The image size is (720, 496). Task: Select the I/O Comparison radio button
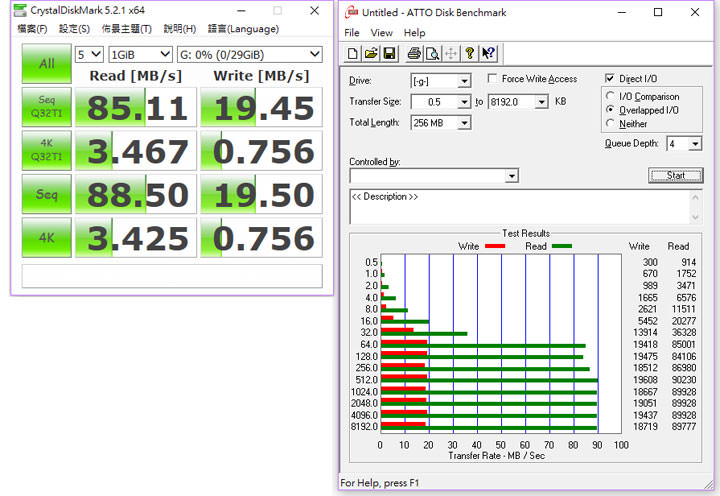[x=610, y=97]
